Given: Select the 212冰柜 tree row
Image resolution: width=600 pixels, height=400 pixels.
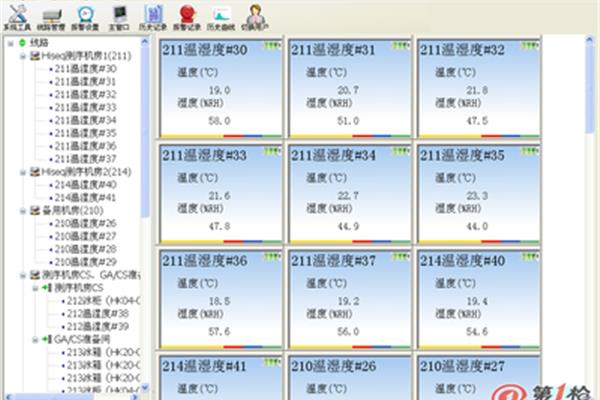Looking at the screenshot, I should [x=103, y=301].
